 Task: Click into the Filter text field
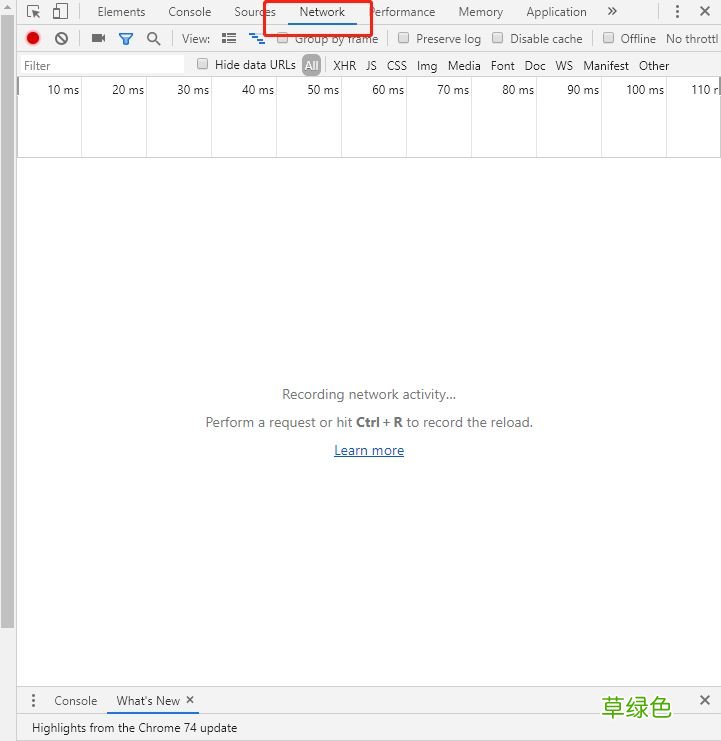point(102,65)
